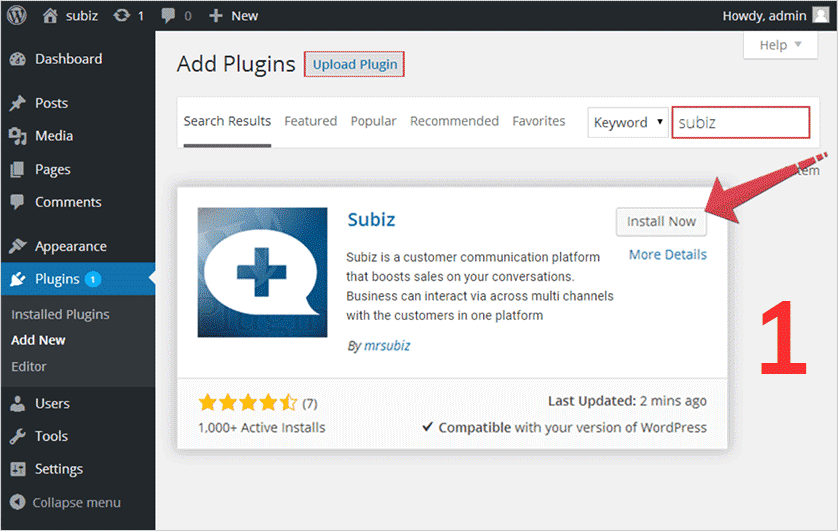Image resolution: width=838 pixels, height=531 pixels.
Task: Click the Media icon in sidebar
Action: [x=18, y=136]
